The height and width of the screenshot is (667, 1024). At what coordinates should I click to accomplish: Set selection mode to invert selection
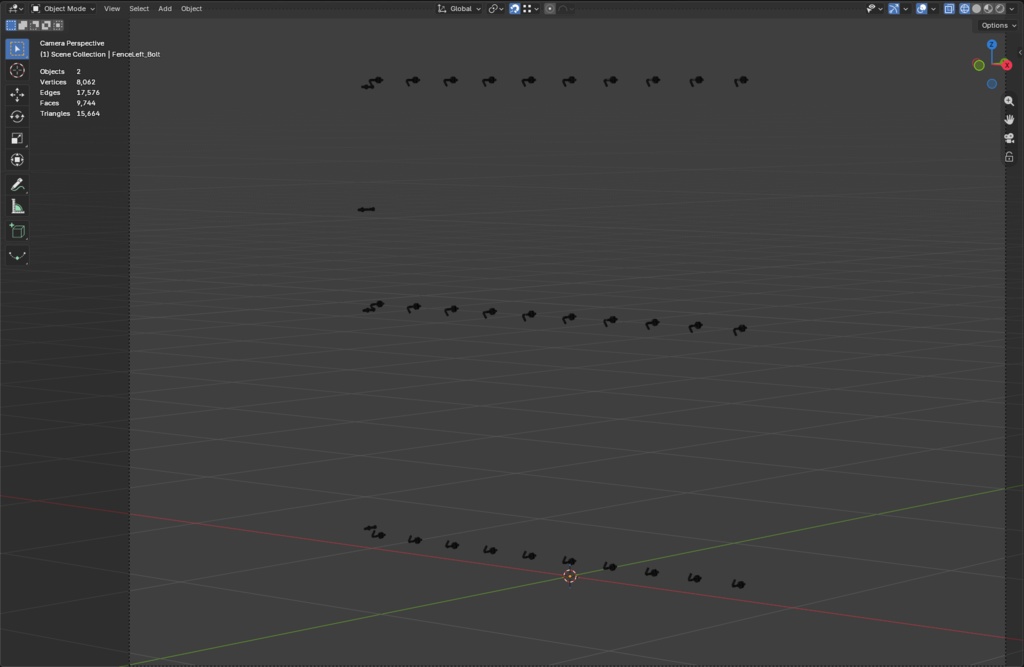(x=46, y=25)
